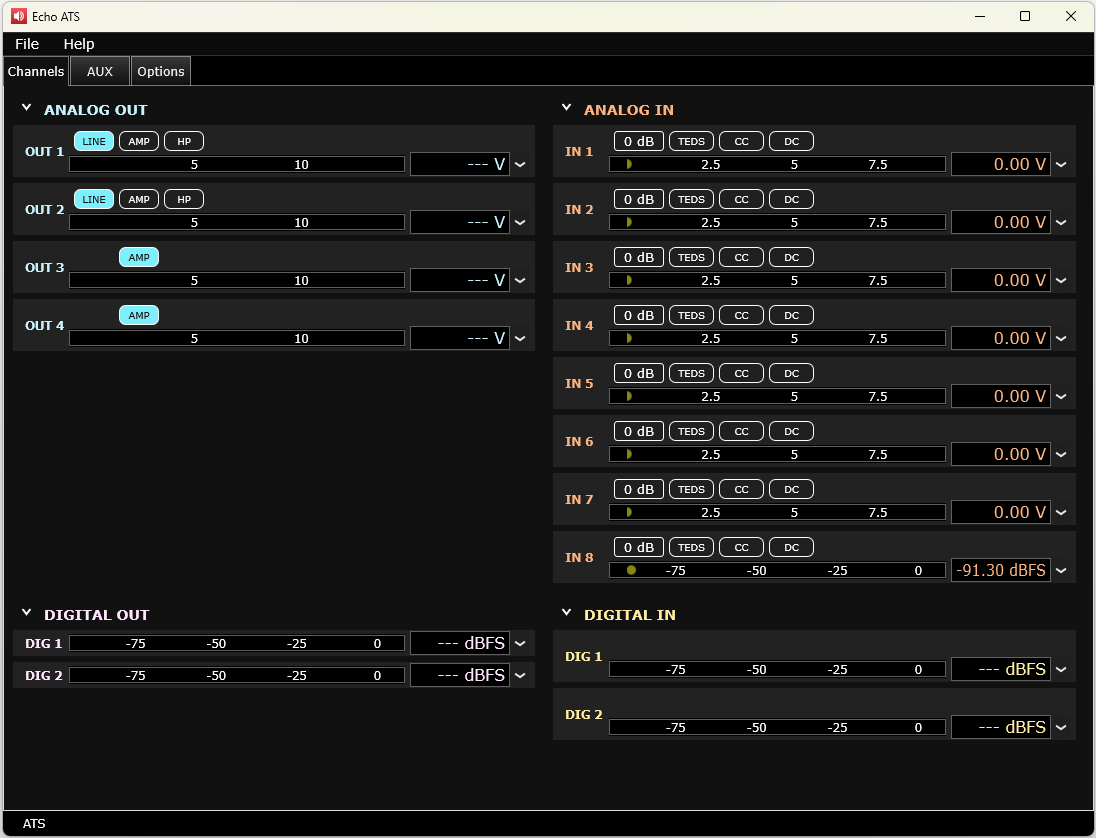Click the Echo ATS app icon in title bar
The height and width of the screenshot is (838, 1096).
click(18, 16)
